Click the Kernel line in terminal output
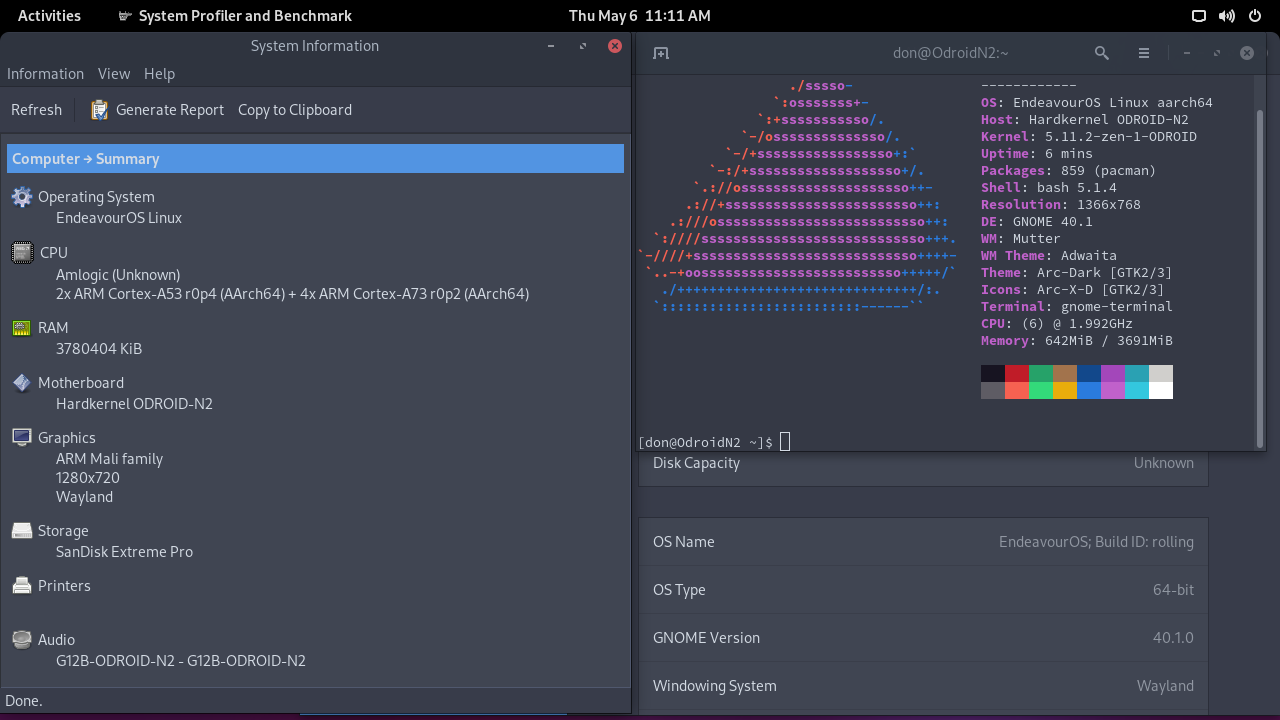This screenshot has height=720, width=1280. (1089, 137)
